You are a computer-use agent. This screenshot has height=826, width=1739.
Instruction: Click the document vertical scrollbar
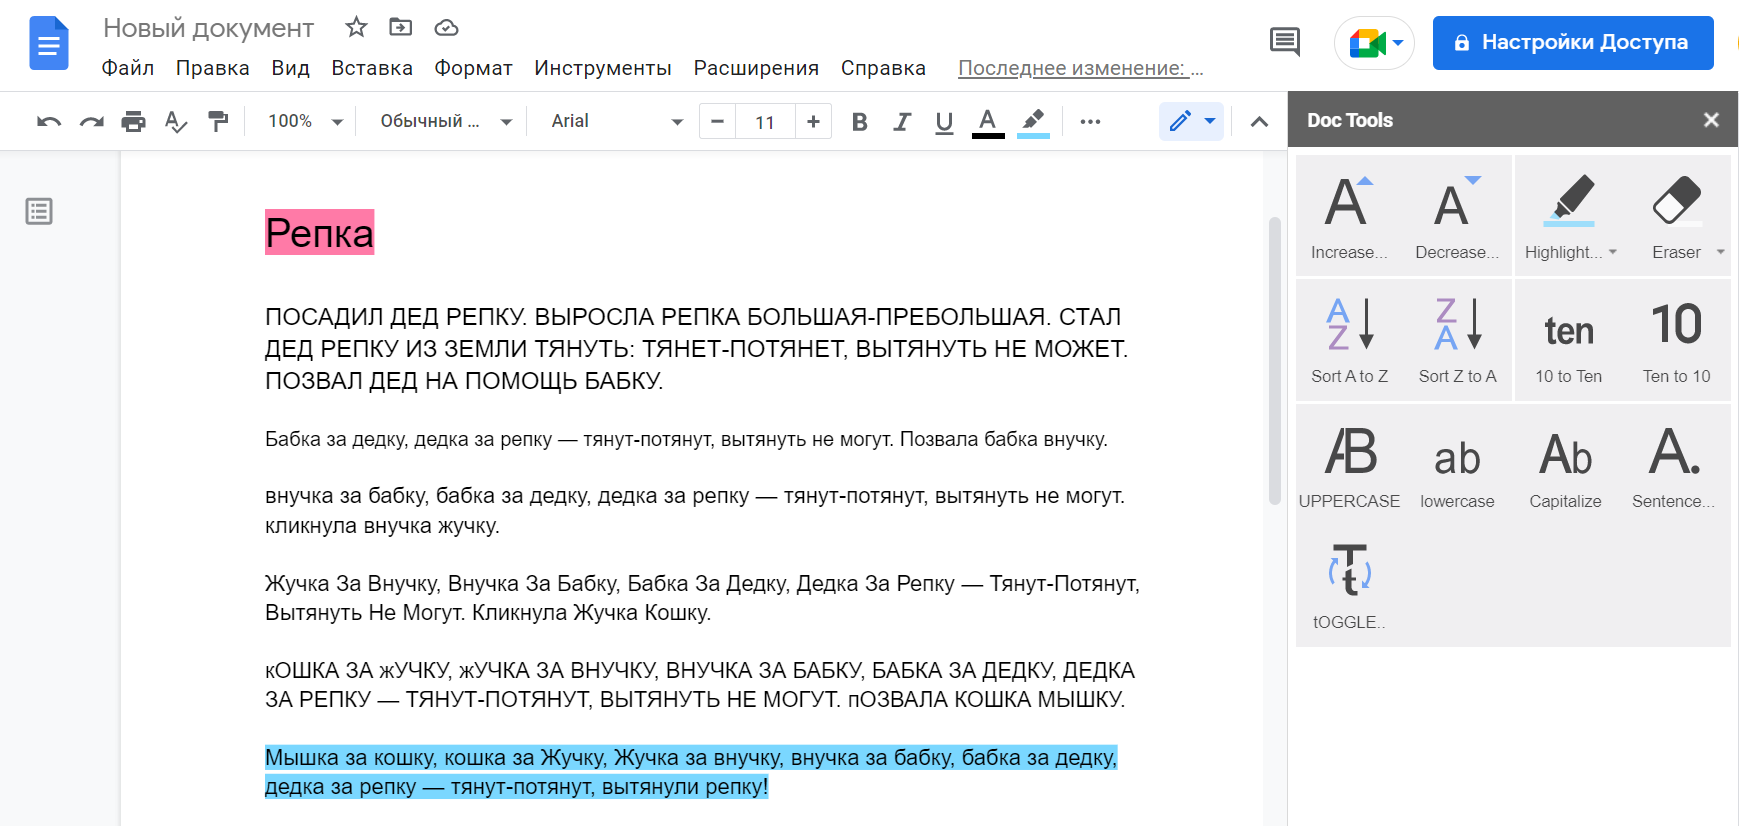tap(1275, 360)
